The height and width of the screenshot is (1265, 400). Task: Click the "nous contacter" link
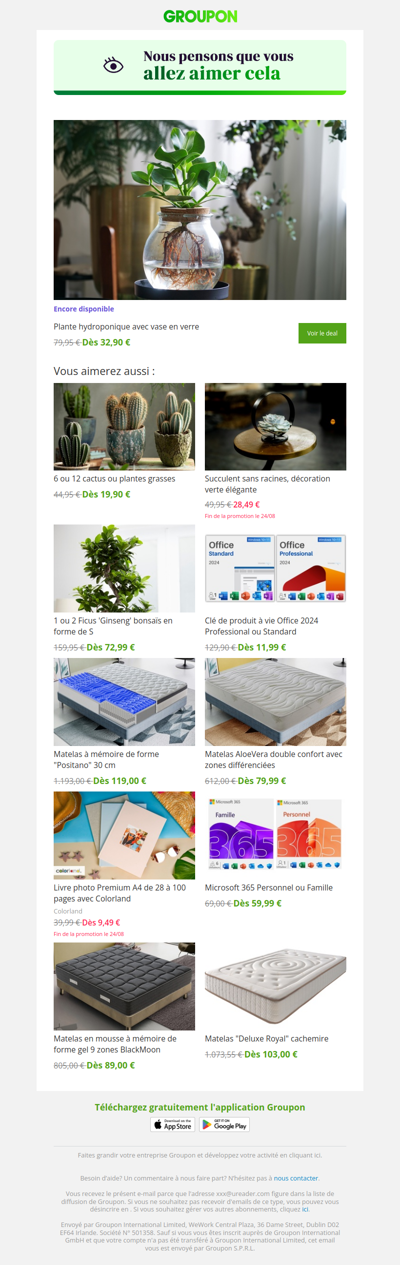(x=297, y=1178)
